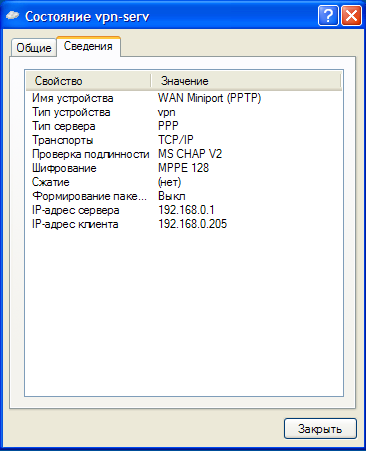Click the Значение column header
Viewport: 366px width, 451px height.
pyautogui.click(x=246, y=81)
